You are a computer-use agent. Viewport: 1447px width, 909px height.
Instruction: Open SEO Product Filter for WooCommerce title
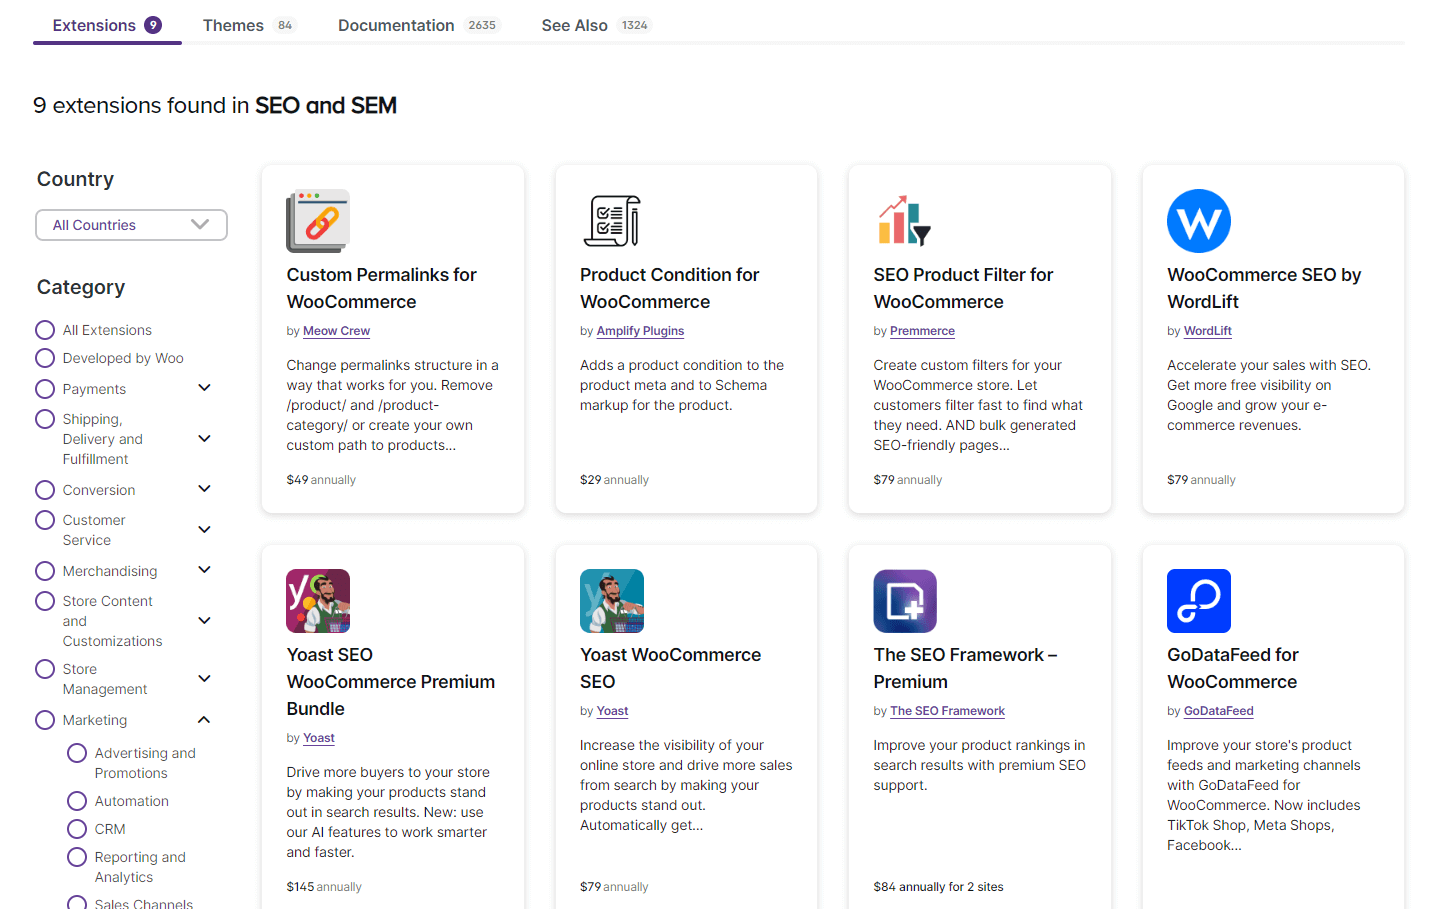click(963, 288)
